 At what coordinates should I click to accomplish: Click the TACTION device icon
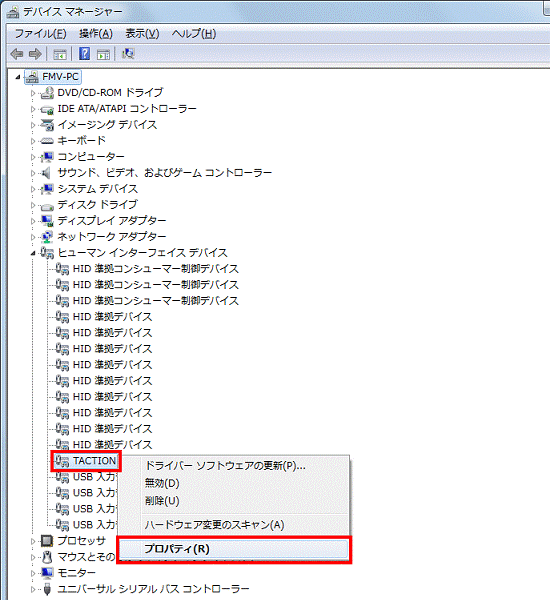pos(62,461)
